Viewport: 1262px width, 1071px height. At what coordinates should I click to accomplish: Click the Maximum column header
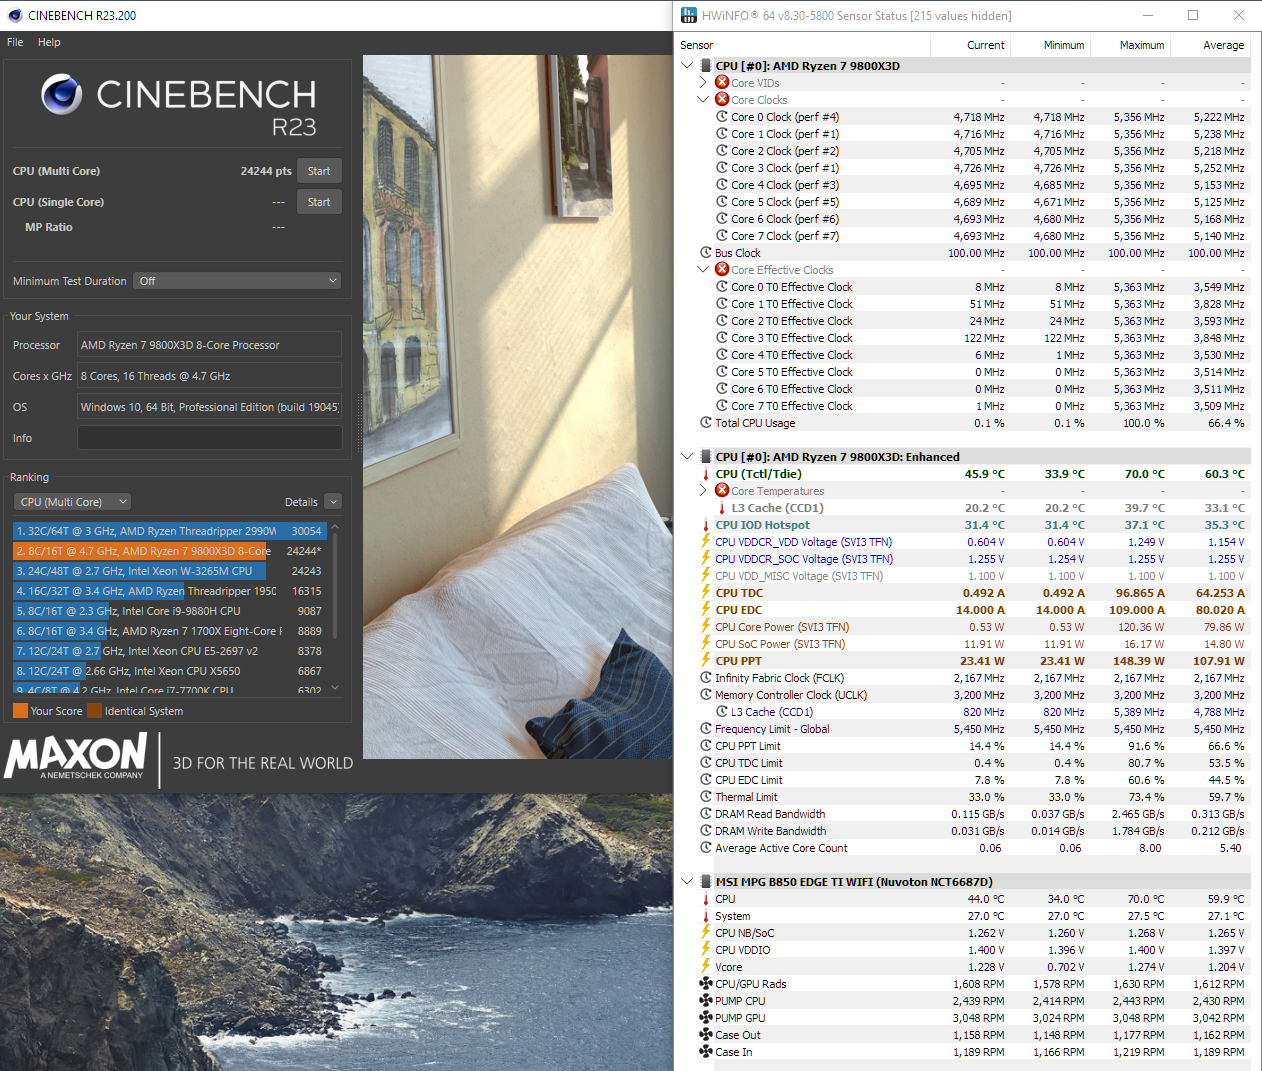point(1130,45)
